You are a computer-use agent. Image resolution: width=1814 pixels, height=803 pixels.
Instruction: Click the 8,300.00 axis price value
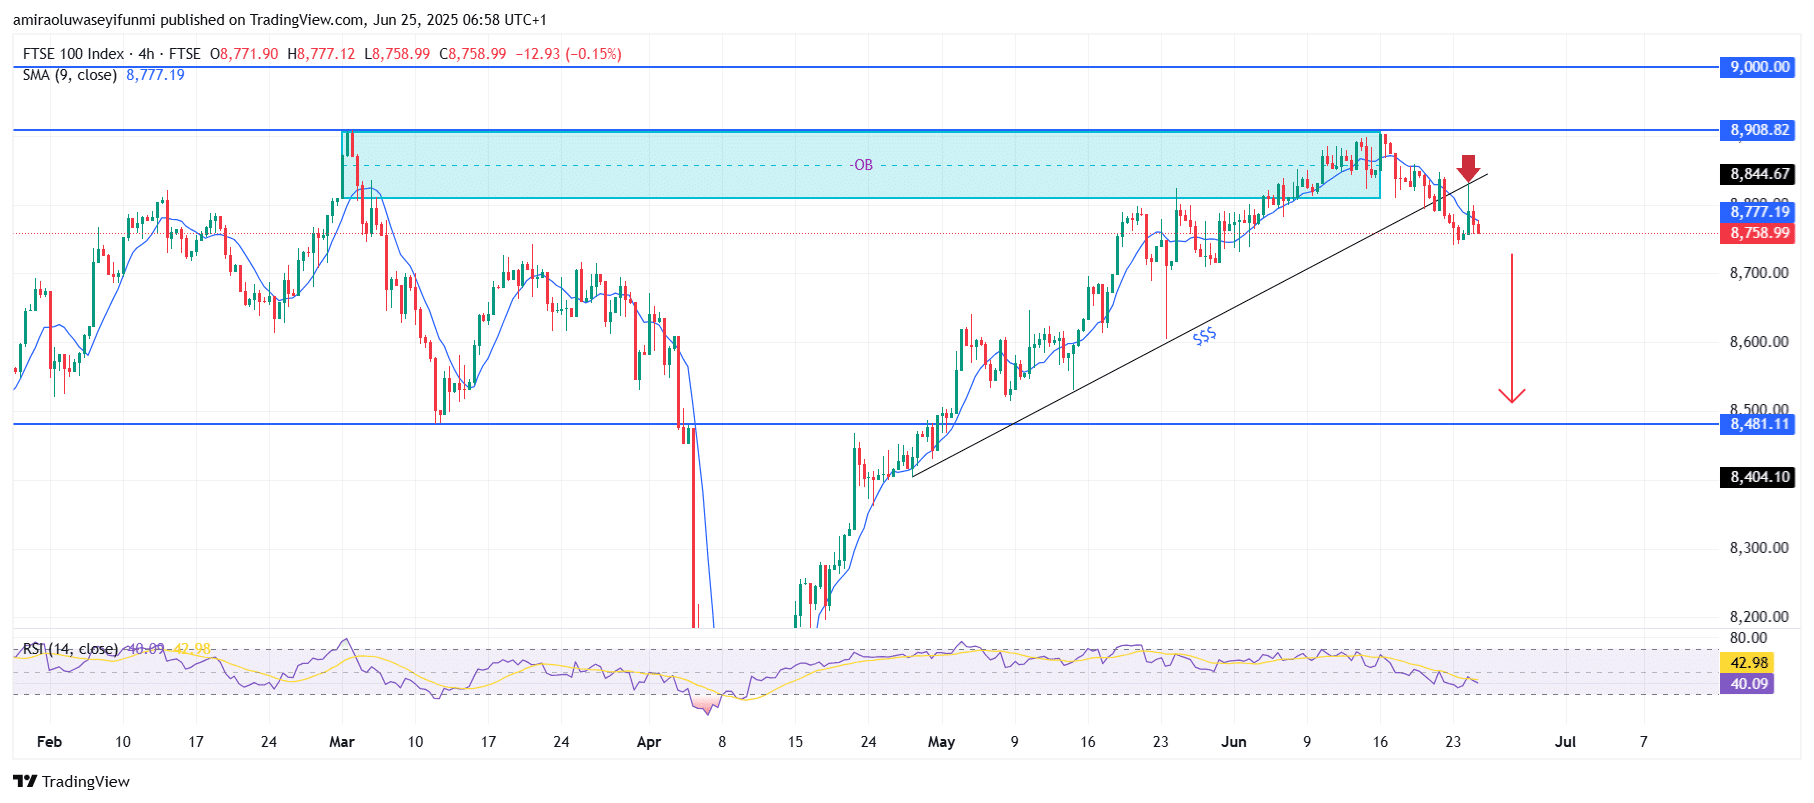tap(1759, 548)
